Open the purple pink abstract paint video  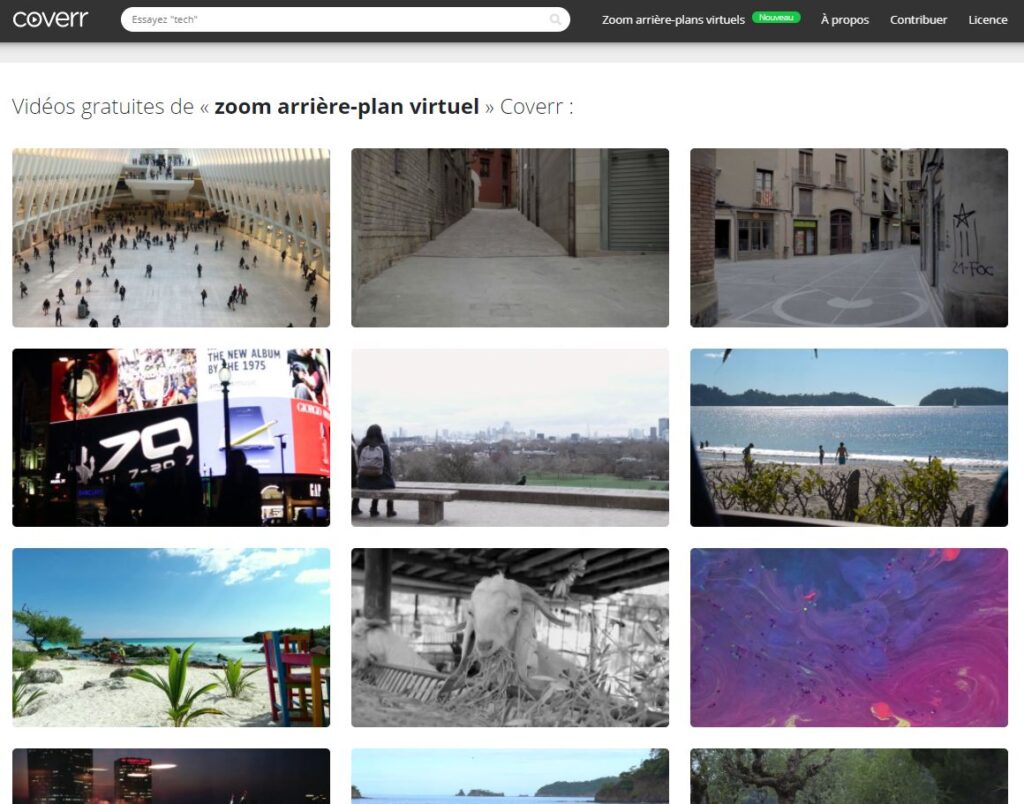(849, 637)
